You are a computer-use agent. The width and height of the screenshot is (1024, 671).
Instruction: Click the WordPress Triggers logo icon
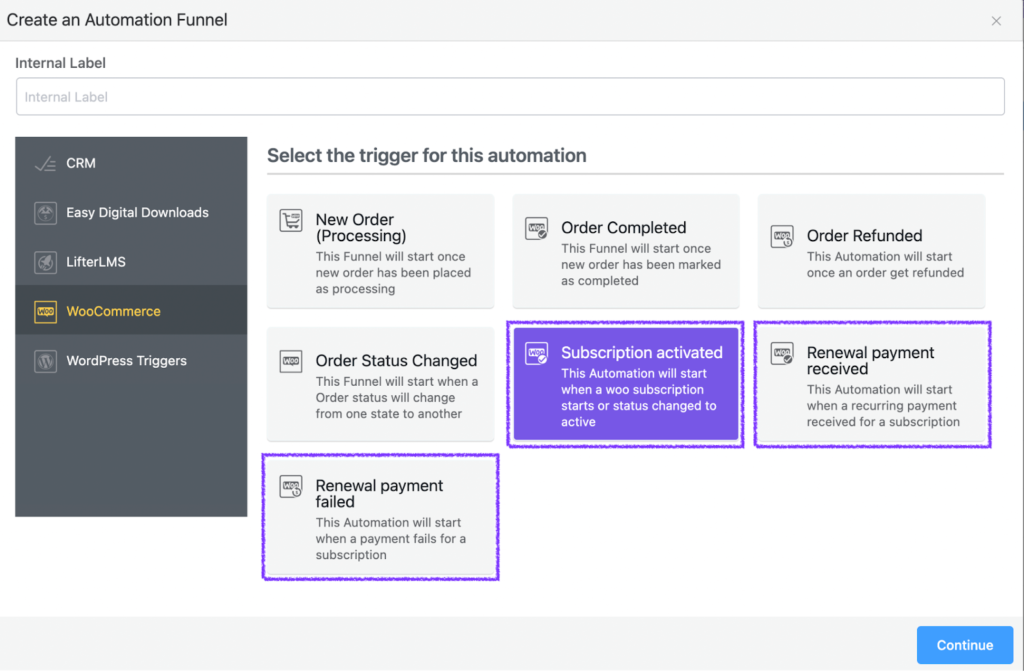tap(43, 360)
